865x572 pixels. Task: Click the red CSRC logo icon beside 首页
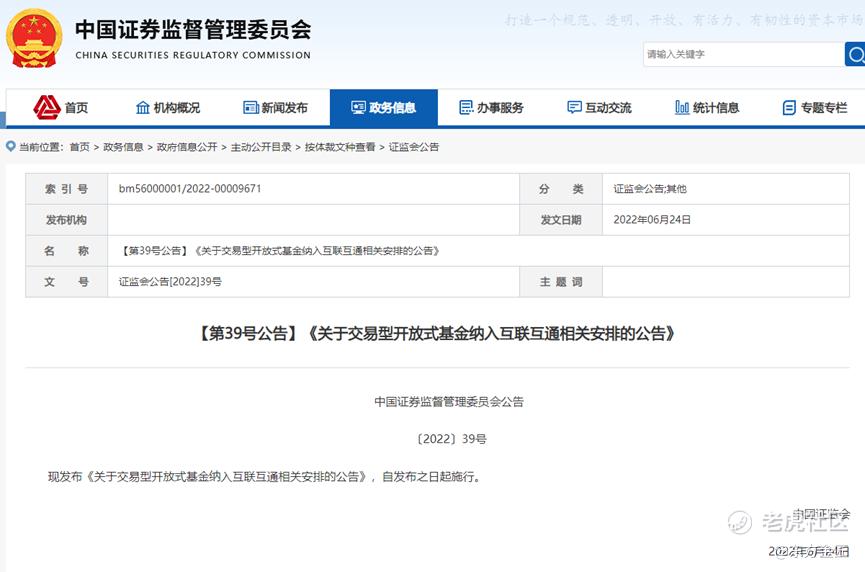pos(46,107)
